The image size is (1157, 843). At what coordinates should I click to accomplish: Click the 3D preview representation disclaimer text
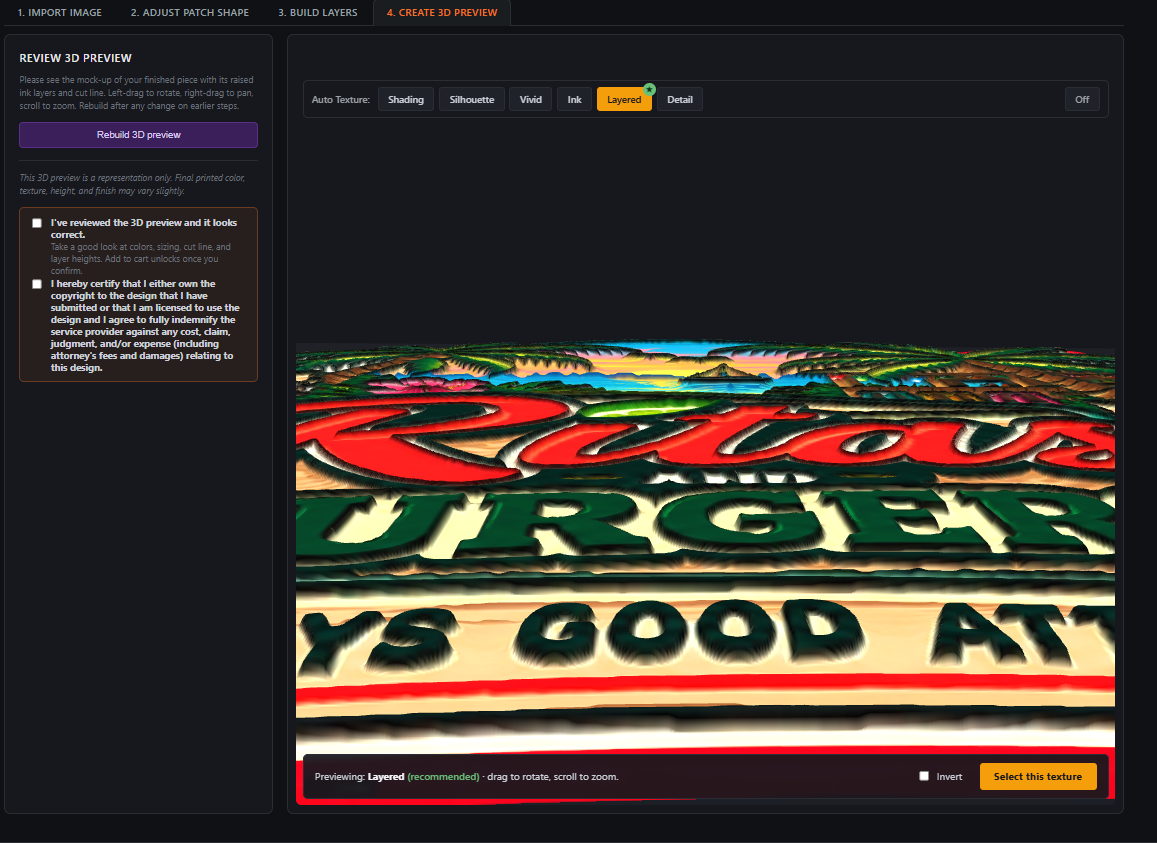(x=132, y=185)
